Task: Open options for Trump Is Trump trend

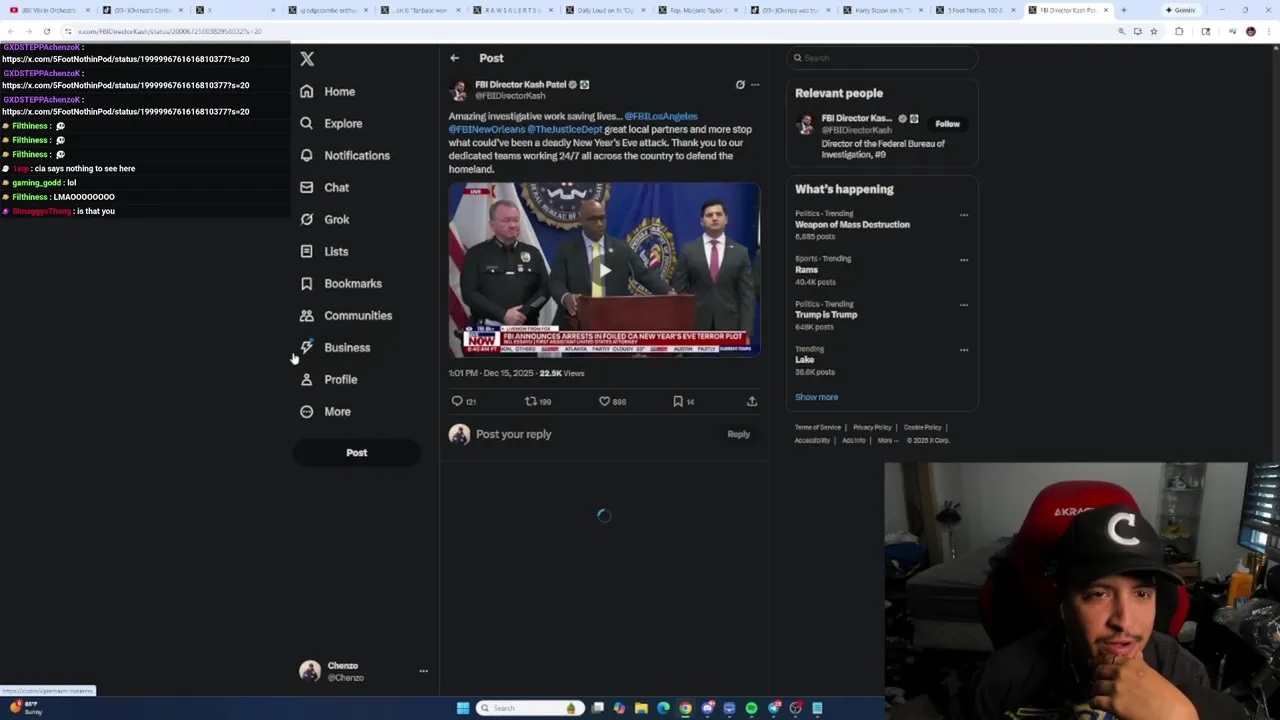Action: tap(964, 305)
